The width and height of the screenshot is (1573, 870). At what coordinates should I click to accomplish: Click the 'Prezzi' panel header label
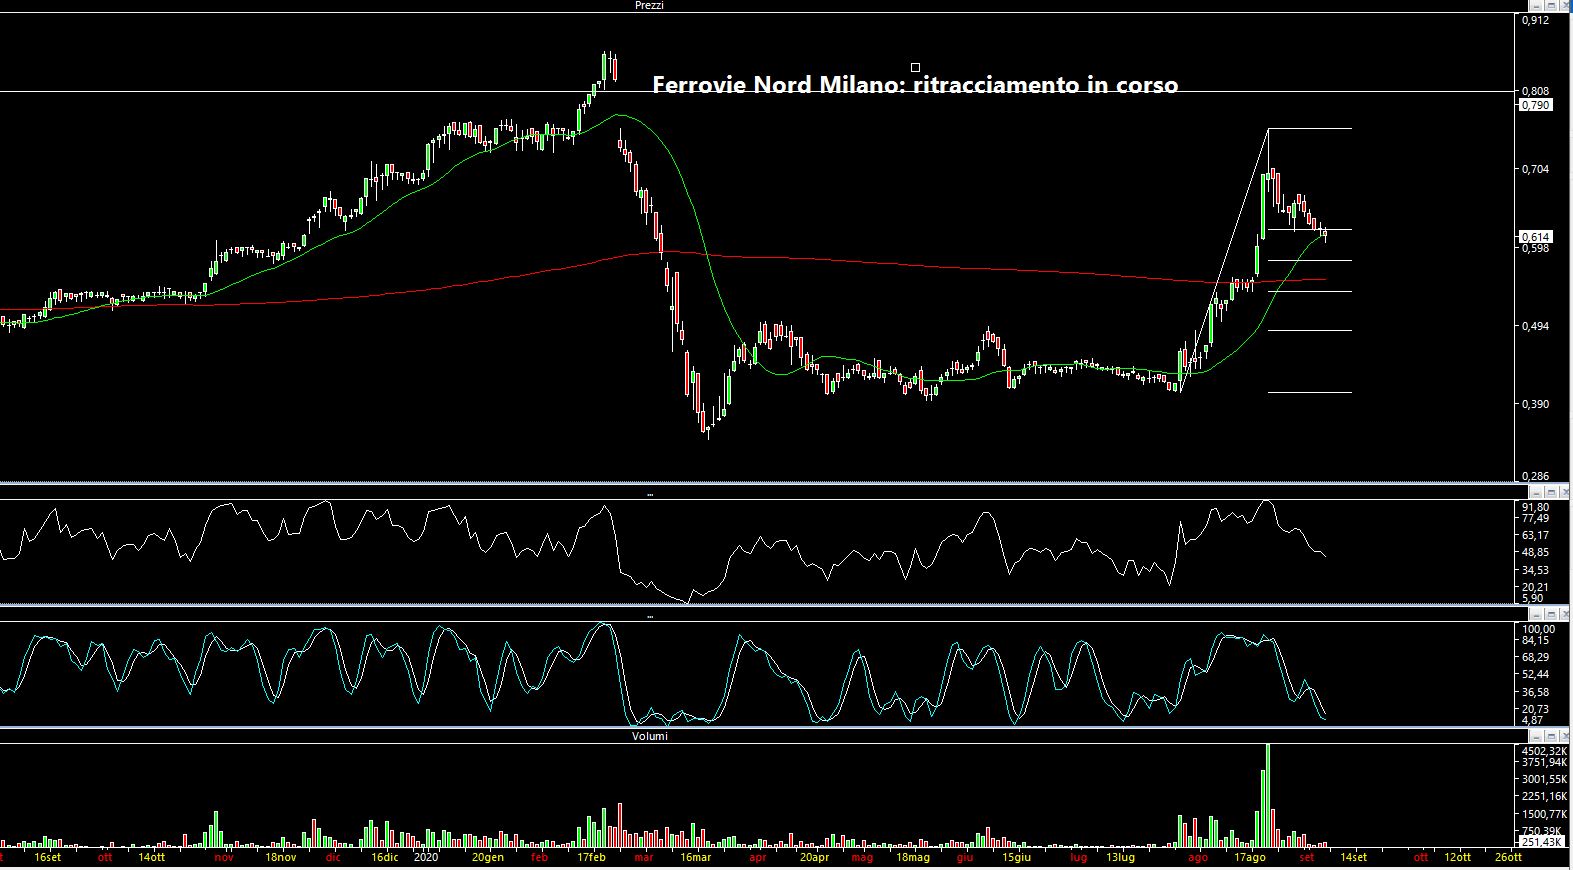(x=649, y=5)
